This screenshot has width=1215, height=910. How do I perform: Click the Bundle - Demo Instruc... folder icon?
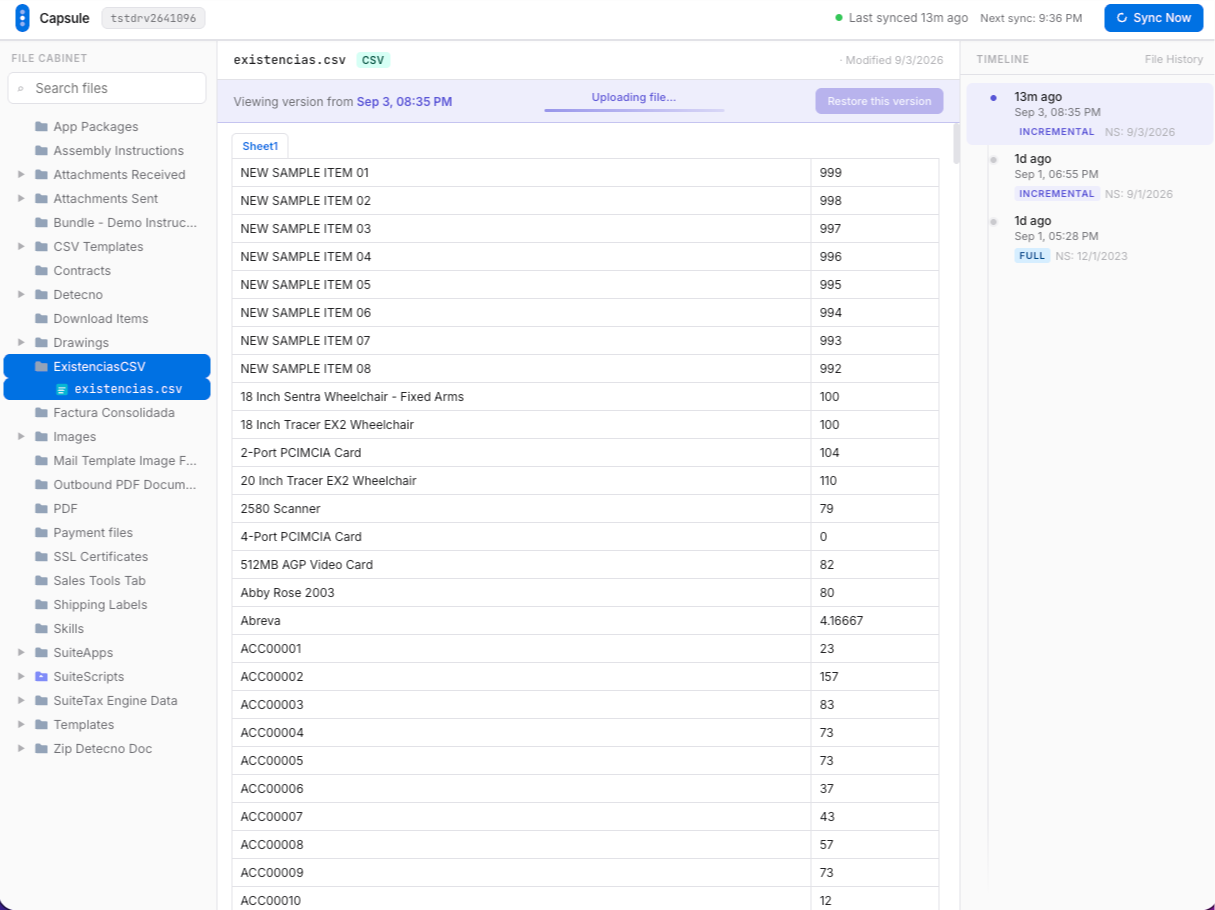(41, 223)
